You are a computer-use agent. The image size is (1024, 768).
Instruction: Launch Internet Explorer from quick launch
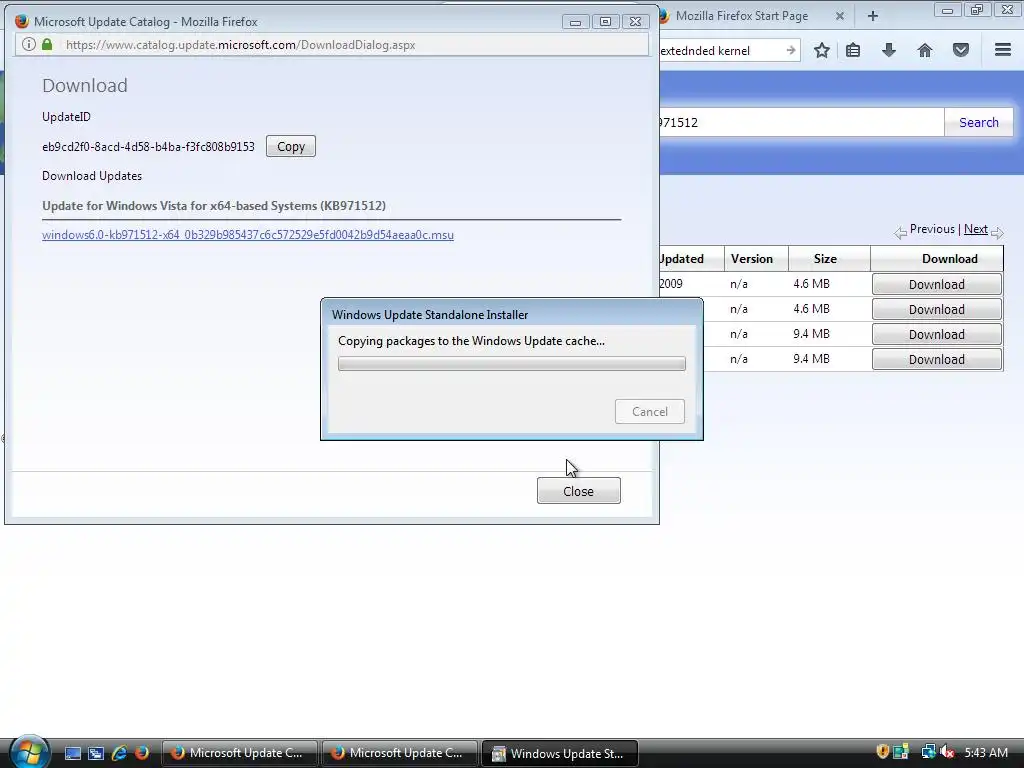point(119,753)
